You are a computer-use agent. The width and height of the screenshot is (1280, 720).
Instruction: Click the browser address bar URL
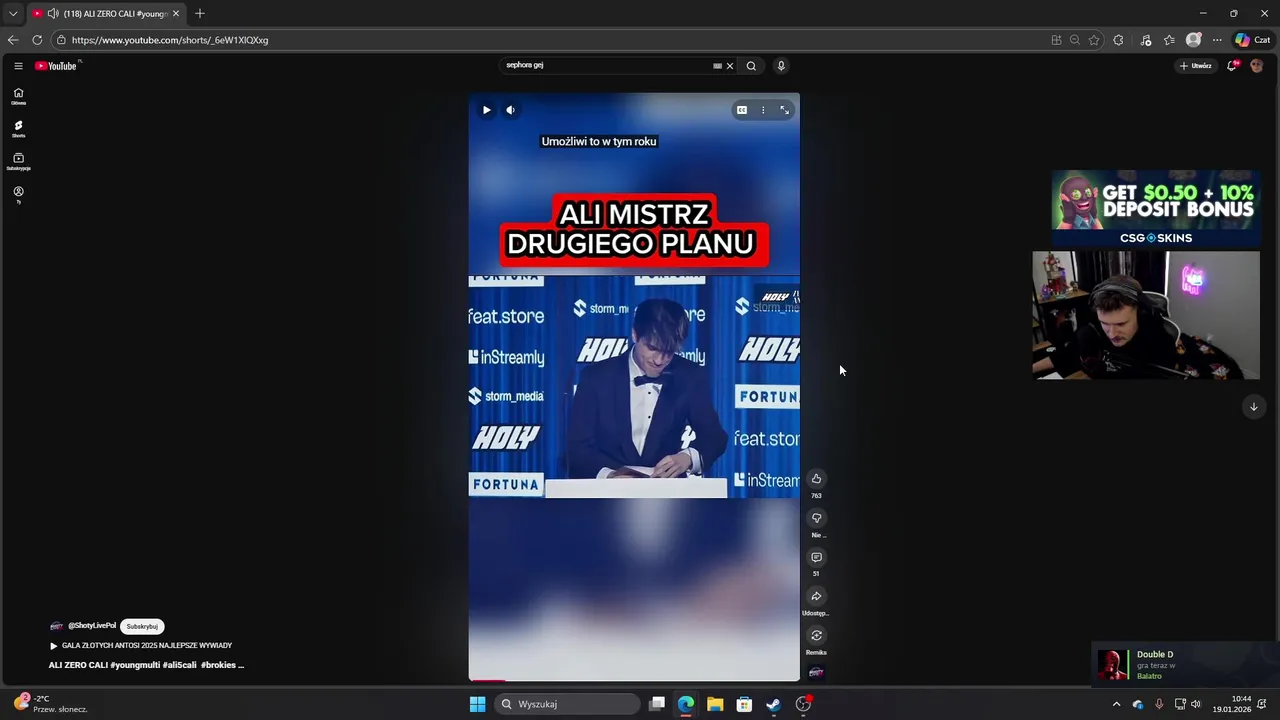click(170, 40)
